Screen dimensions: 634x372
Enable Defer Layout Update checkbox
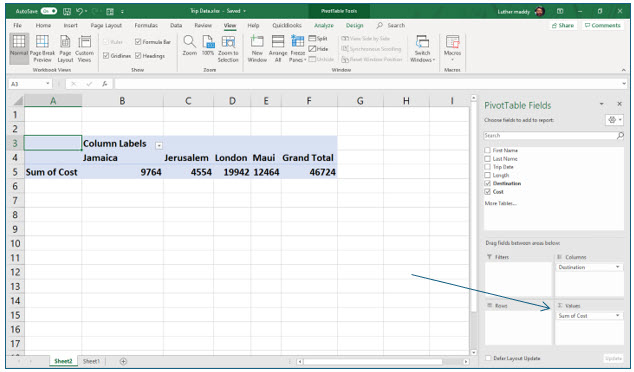tap(488, 358)
